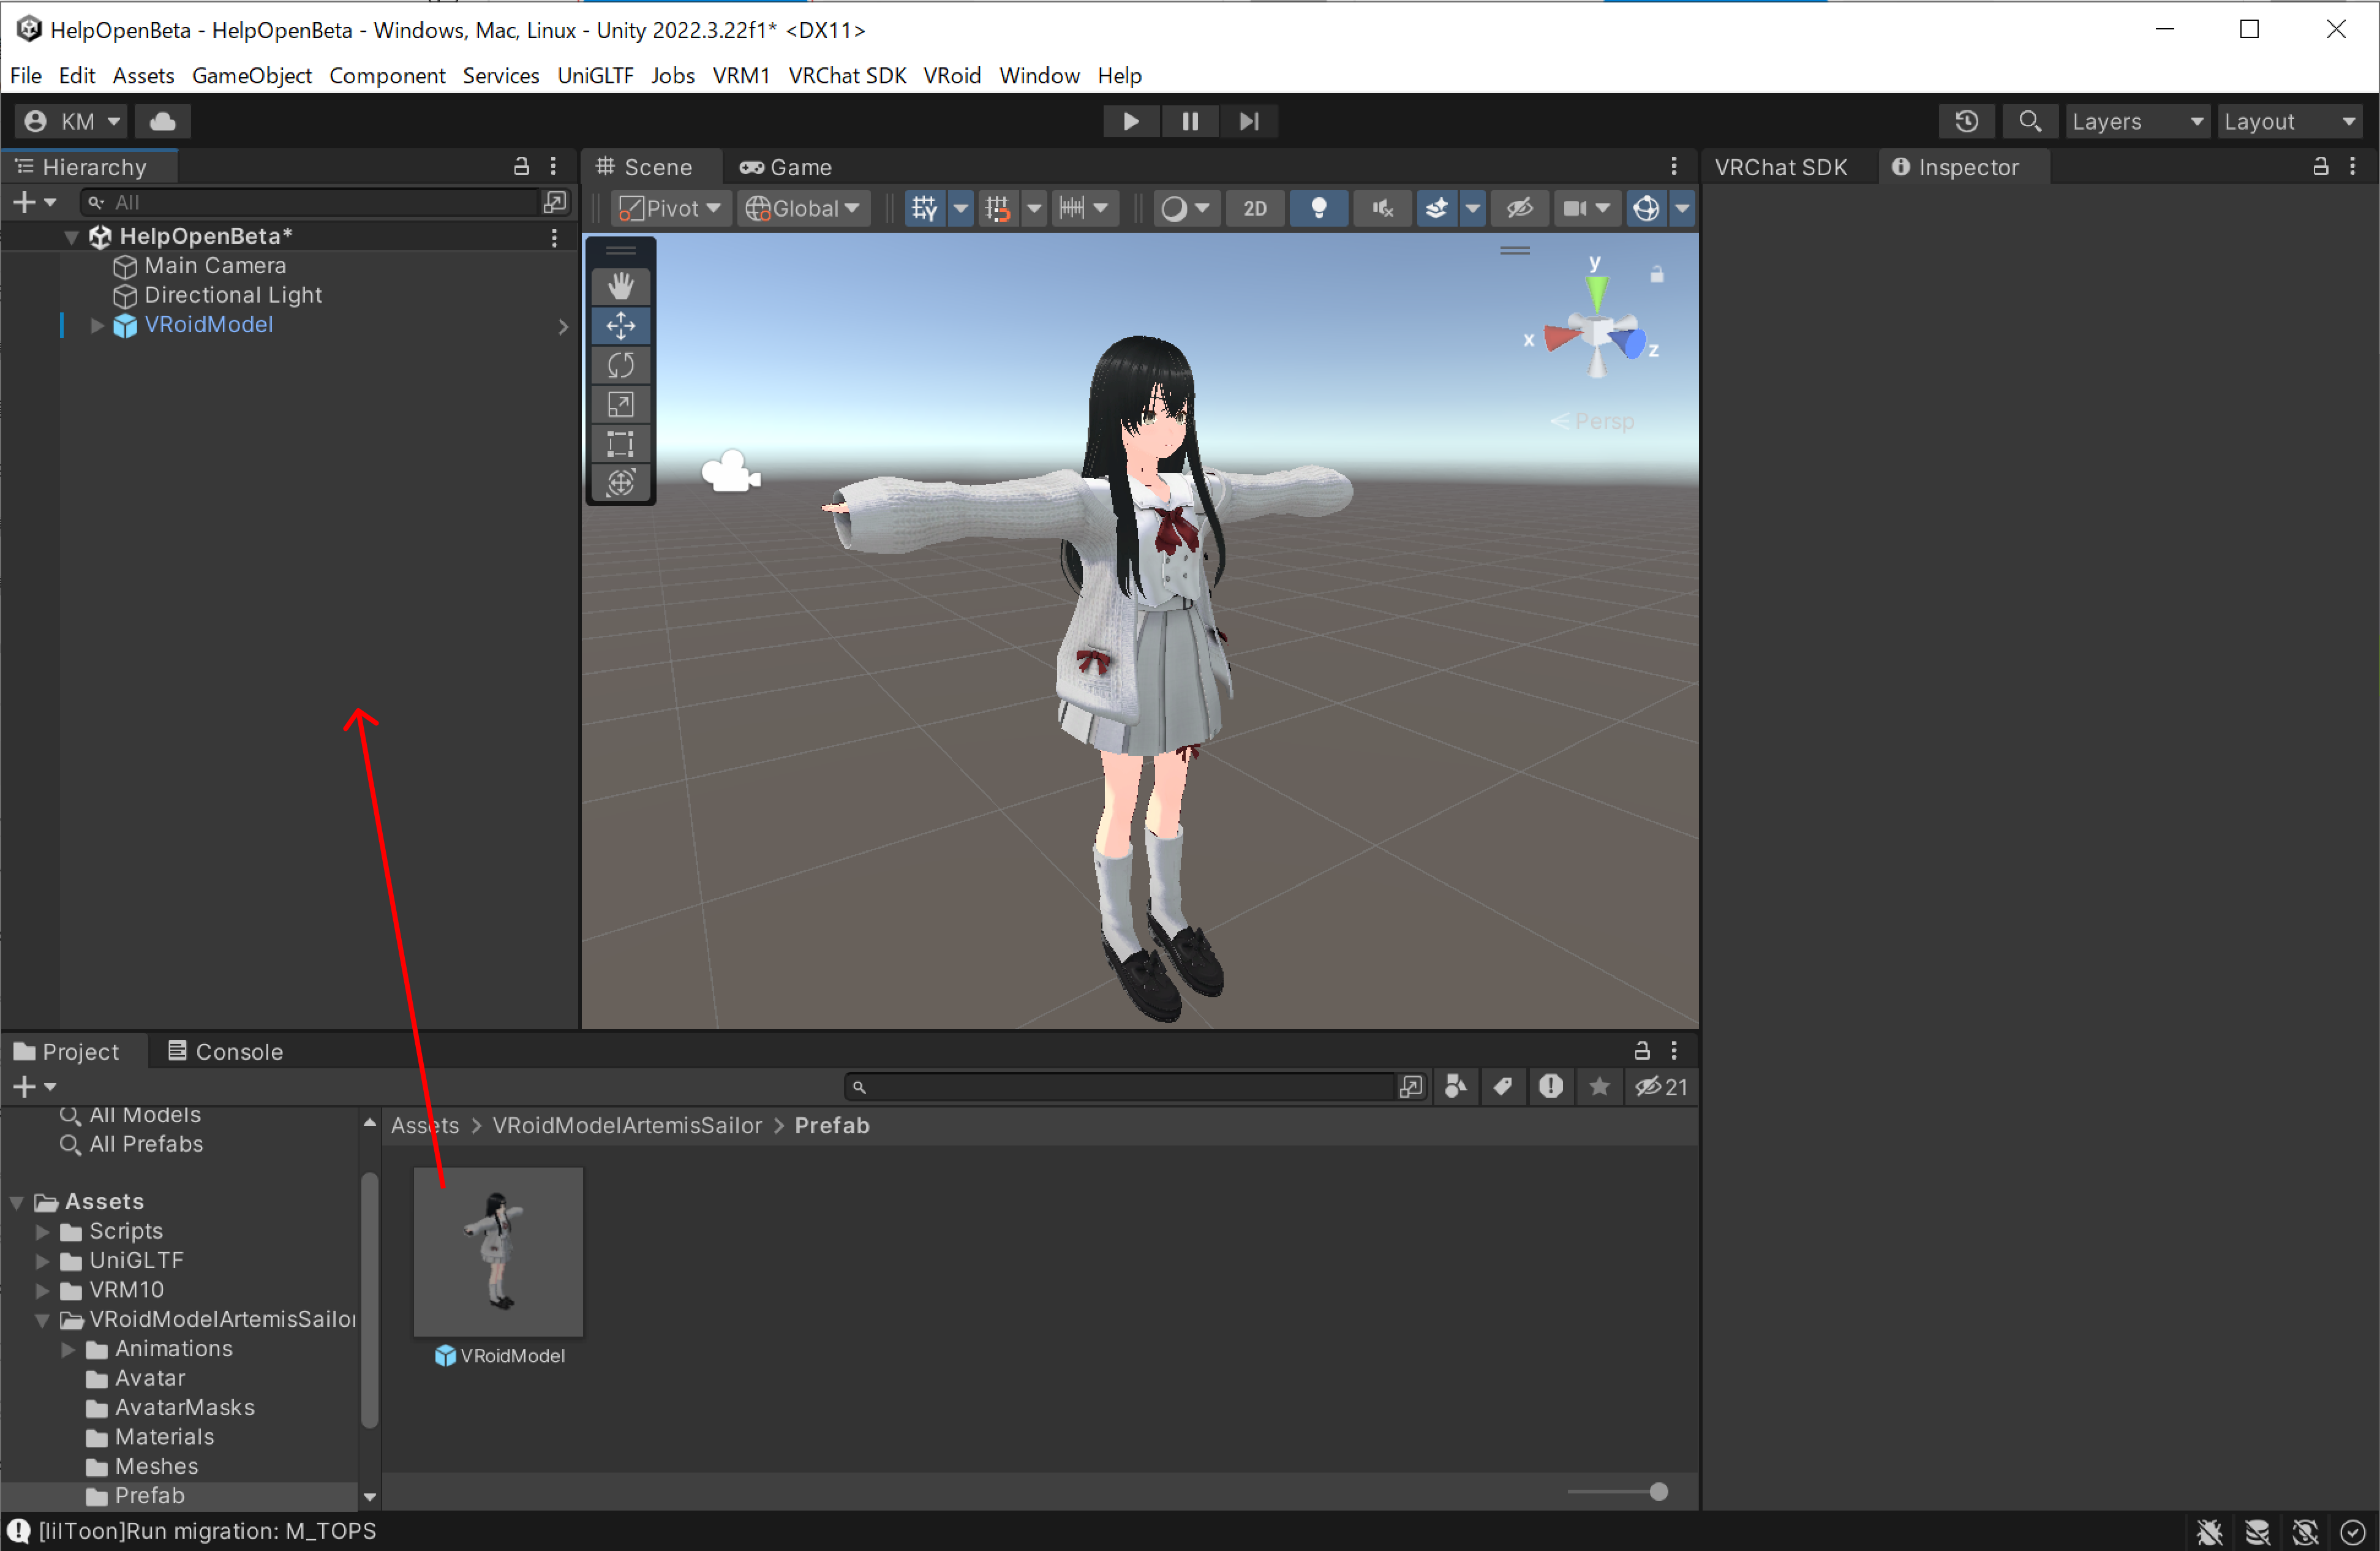Viewport: 2380px width, 1551px height.
Task: Toggle 2D view mode
Action: pyautogui.click(x=1255, y=208)
